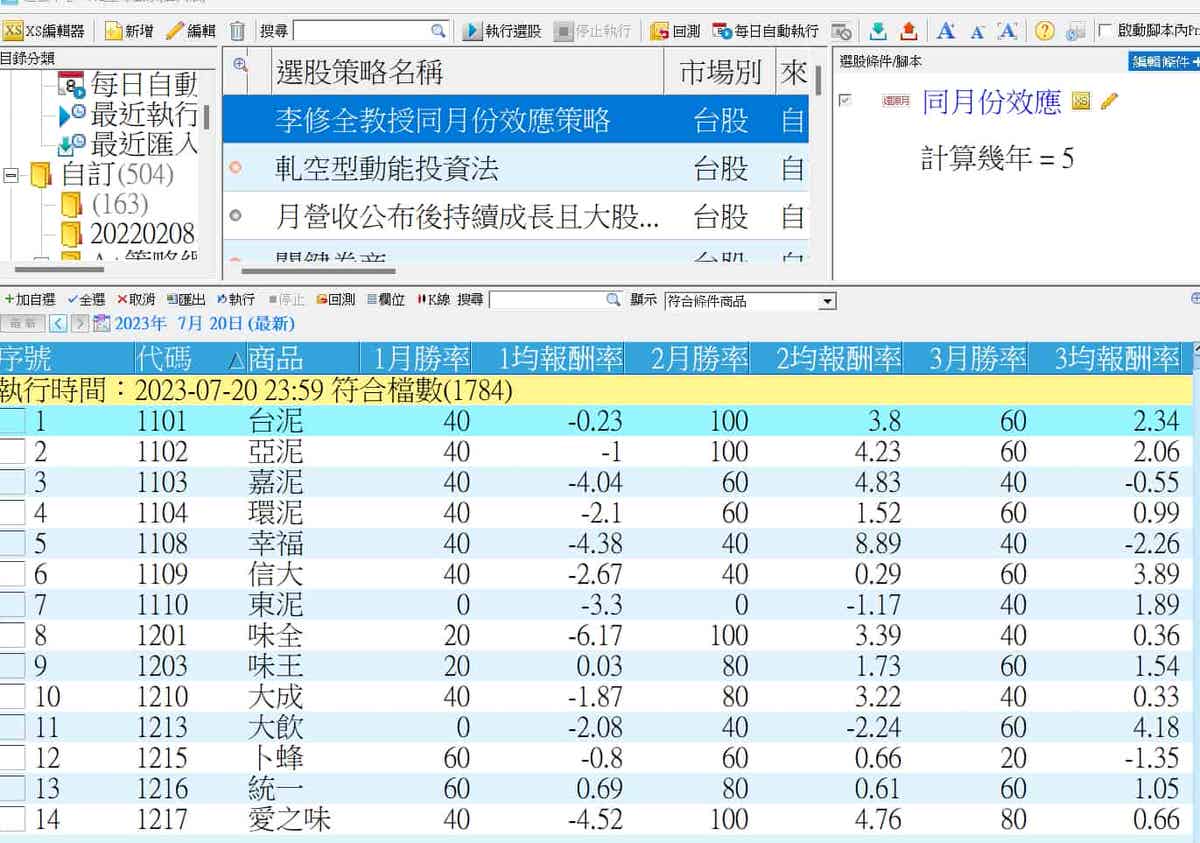Click the large A increase font icon
1200x843 pixels.
point(946,31)
